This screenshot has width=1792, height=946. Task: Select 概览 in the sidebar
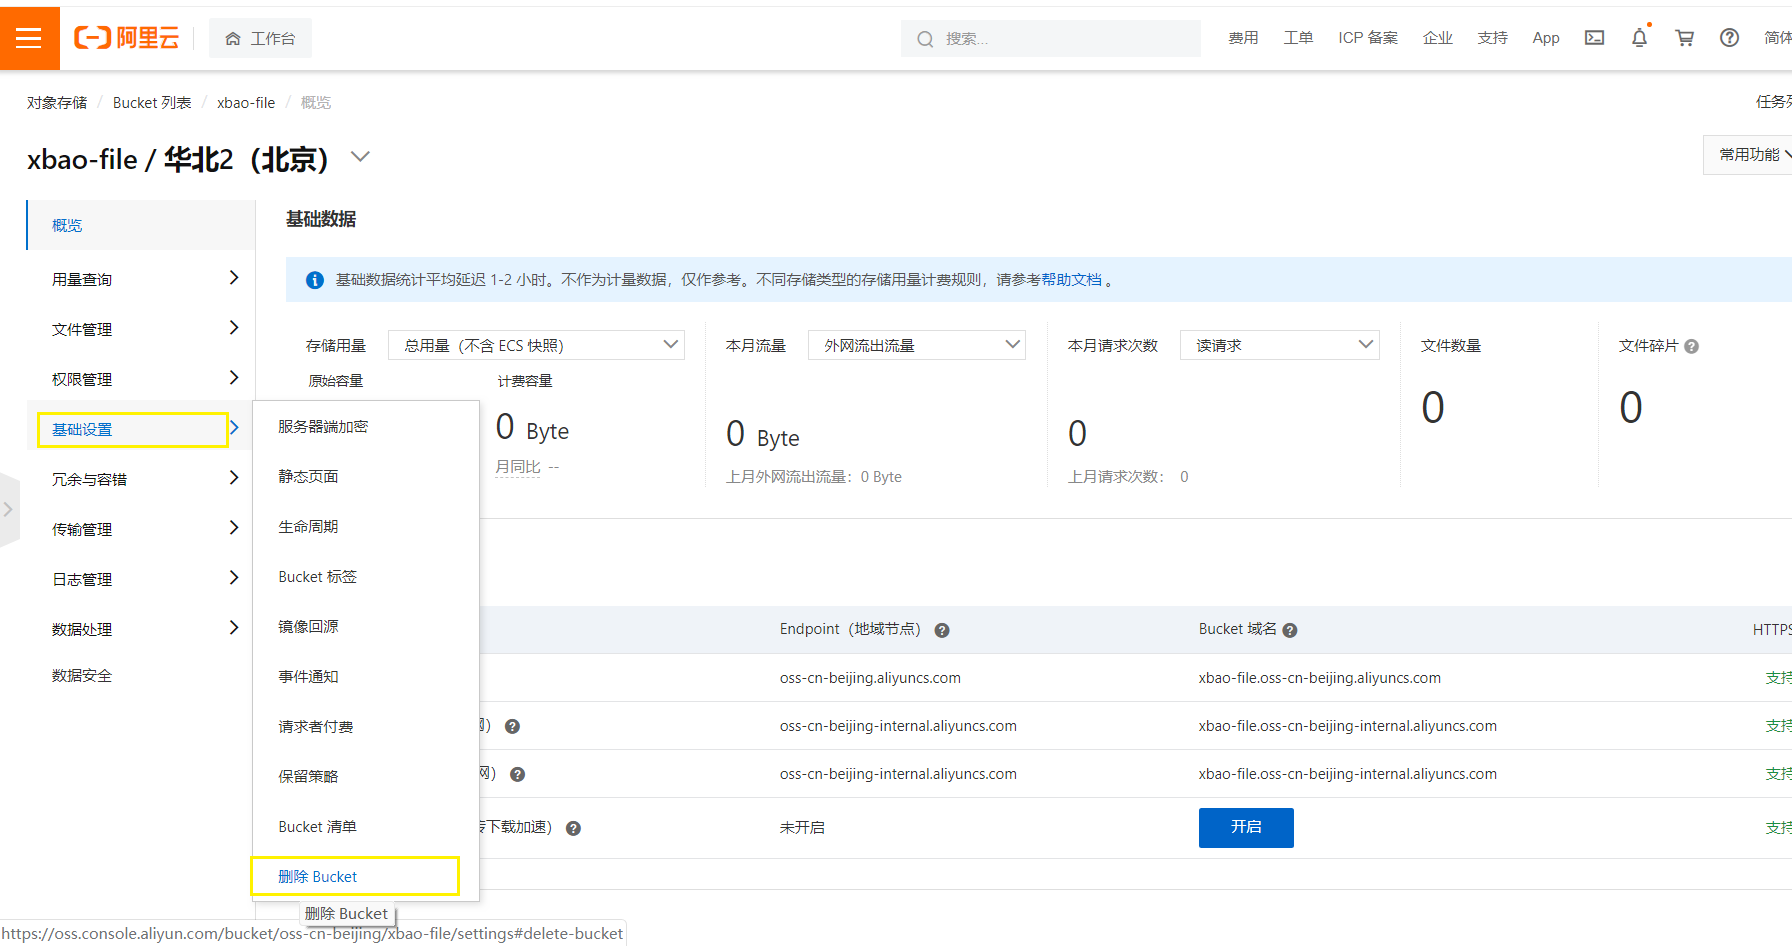pyautogui.click(x=141, y=225)
